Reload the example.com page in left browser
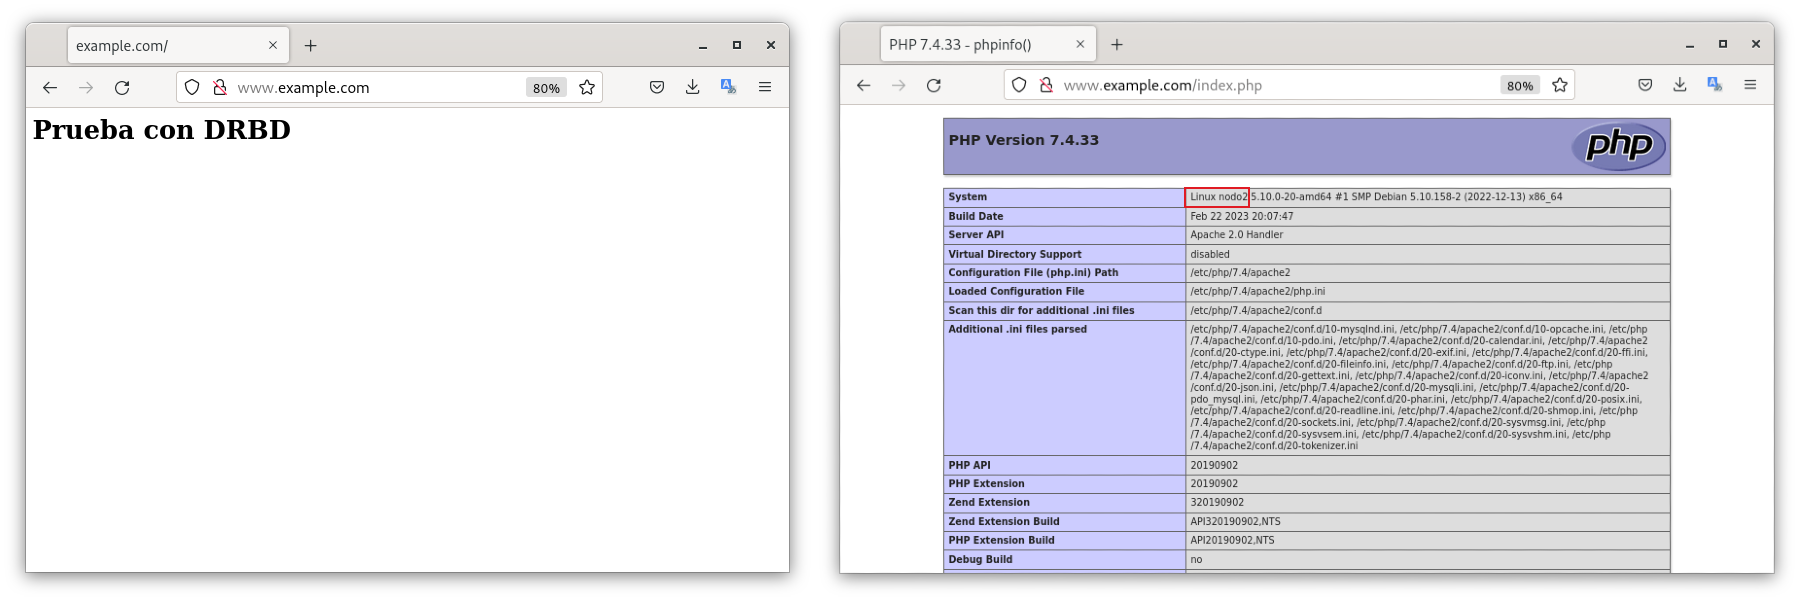1799x601 pixels. [122, 88]
